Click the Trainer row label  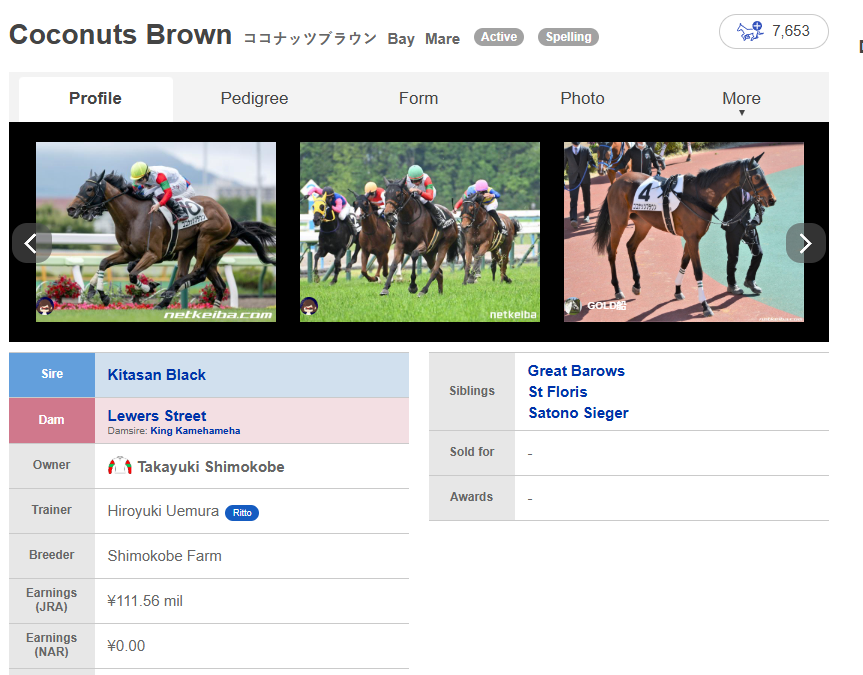(51, 510)
